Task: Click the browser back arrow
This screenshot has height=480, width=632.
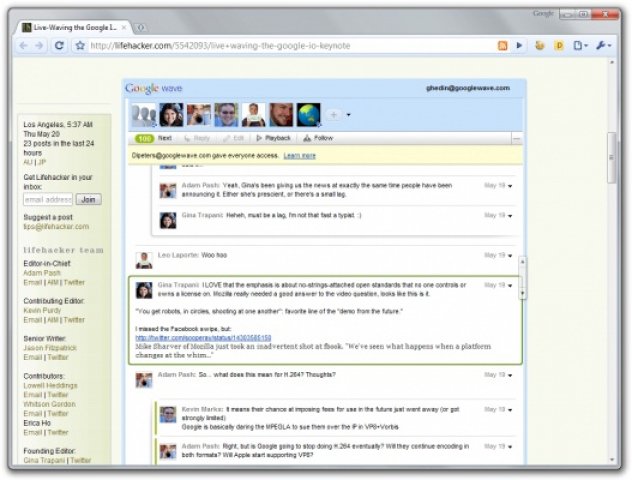Action: (x=24, y=46)
